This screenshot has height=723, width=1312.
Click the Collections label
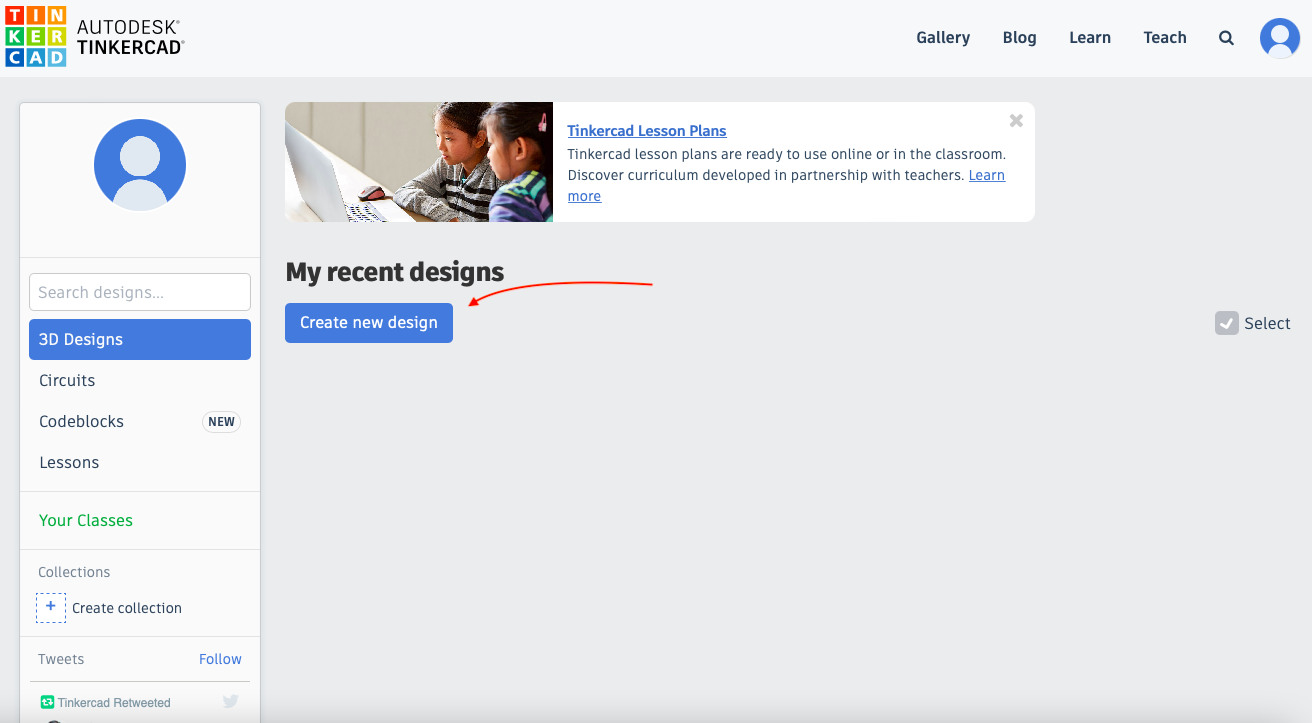[74, 572]
